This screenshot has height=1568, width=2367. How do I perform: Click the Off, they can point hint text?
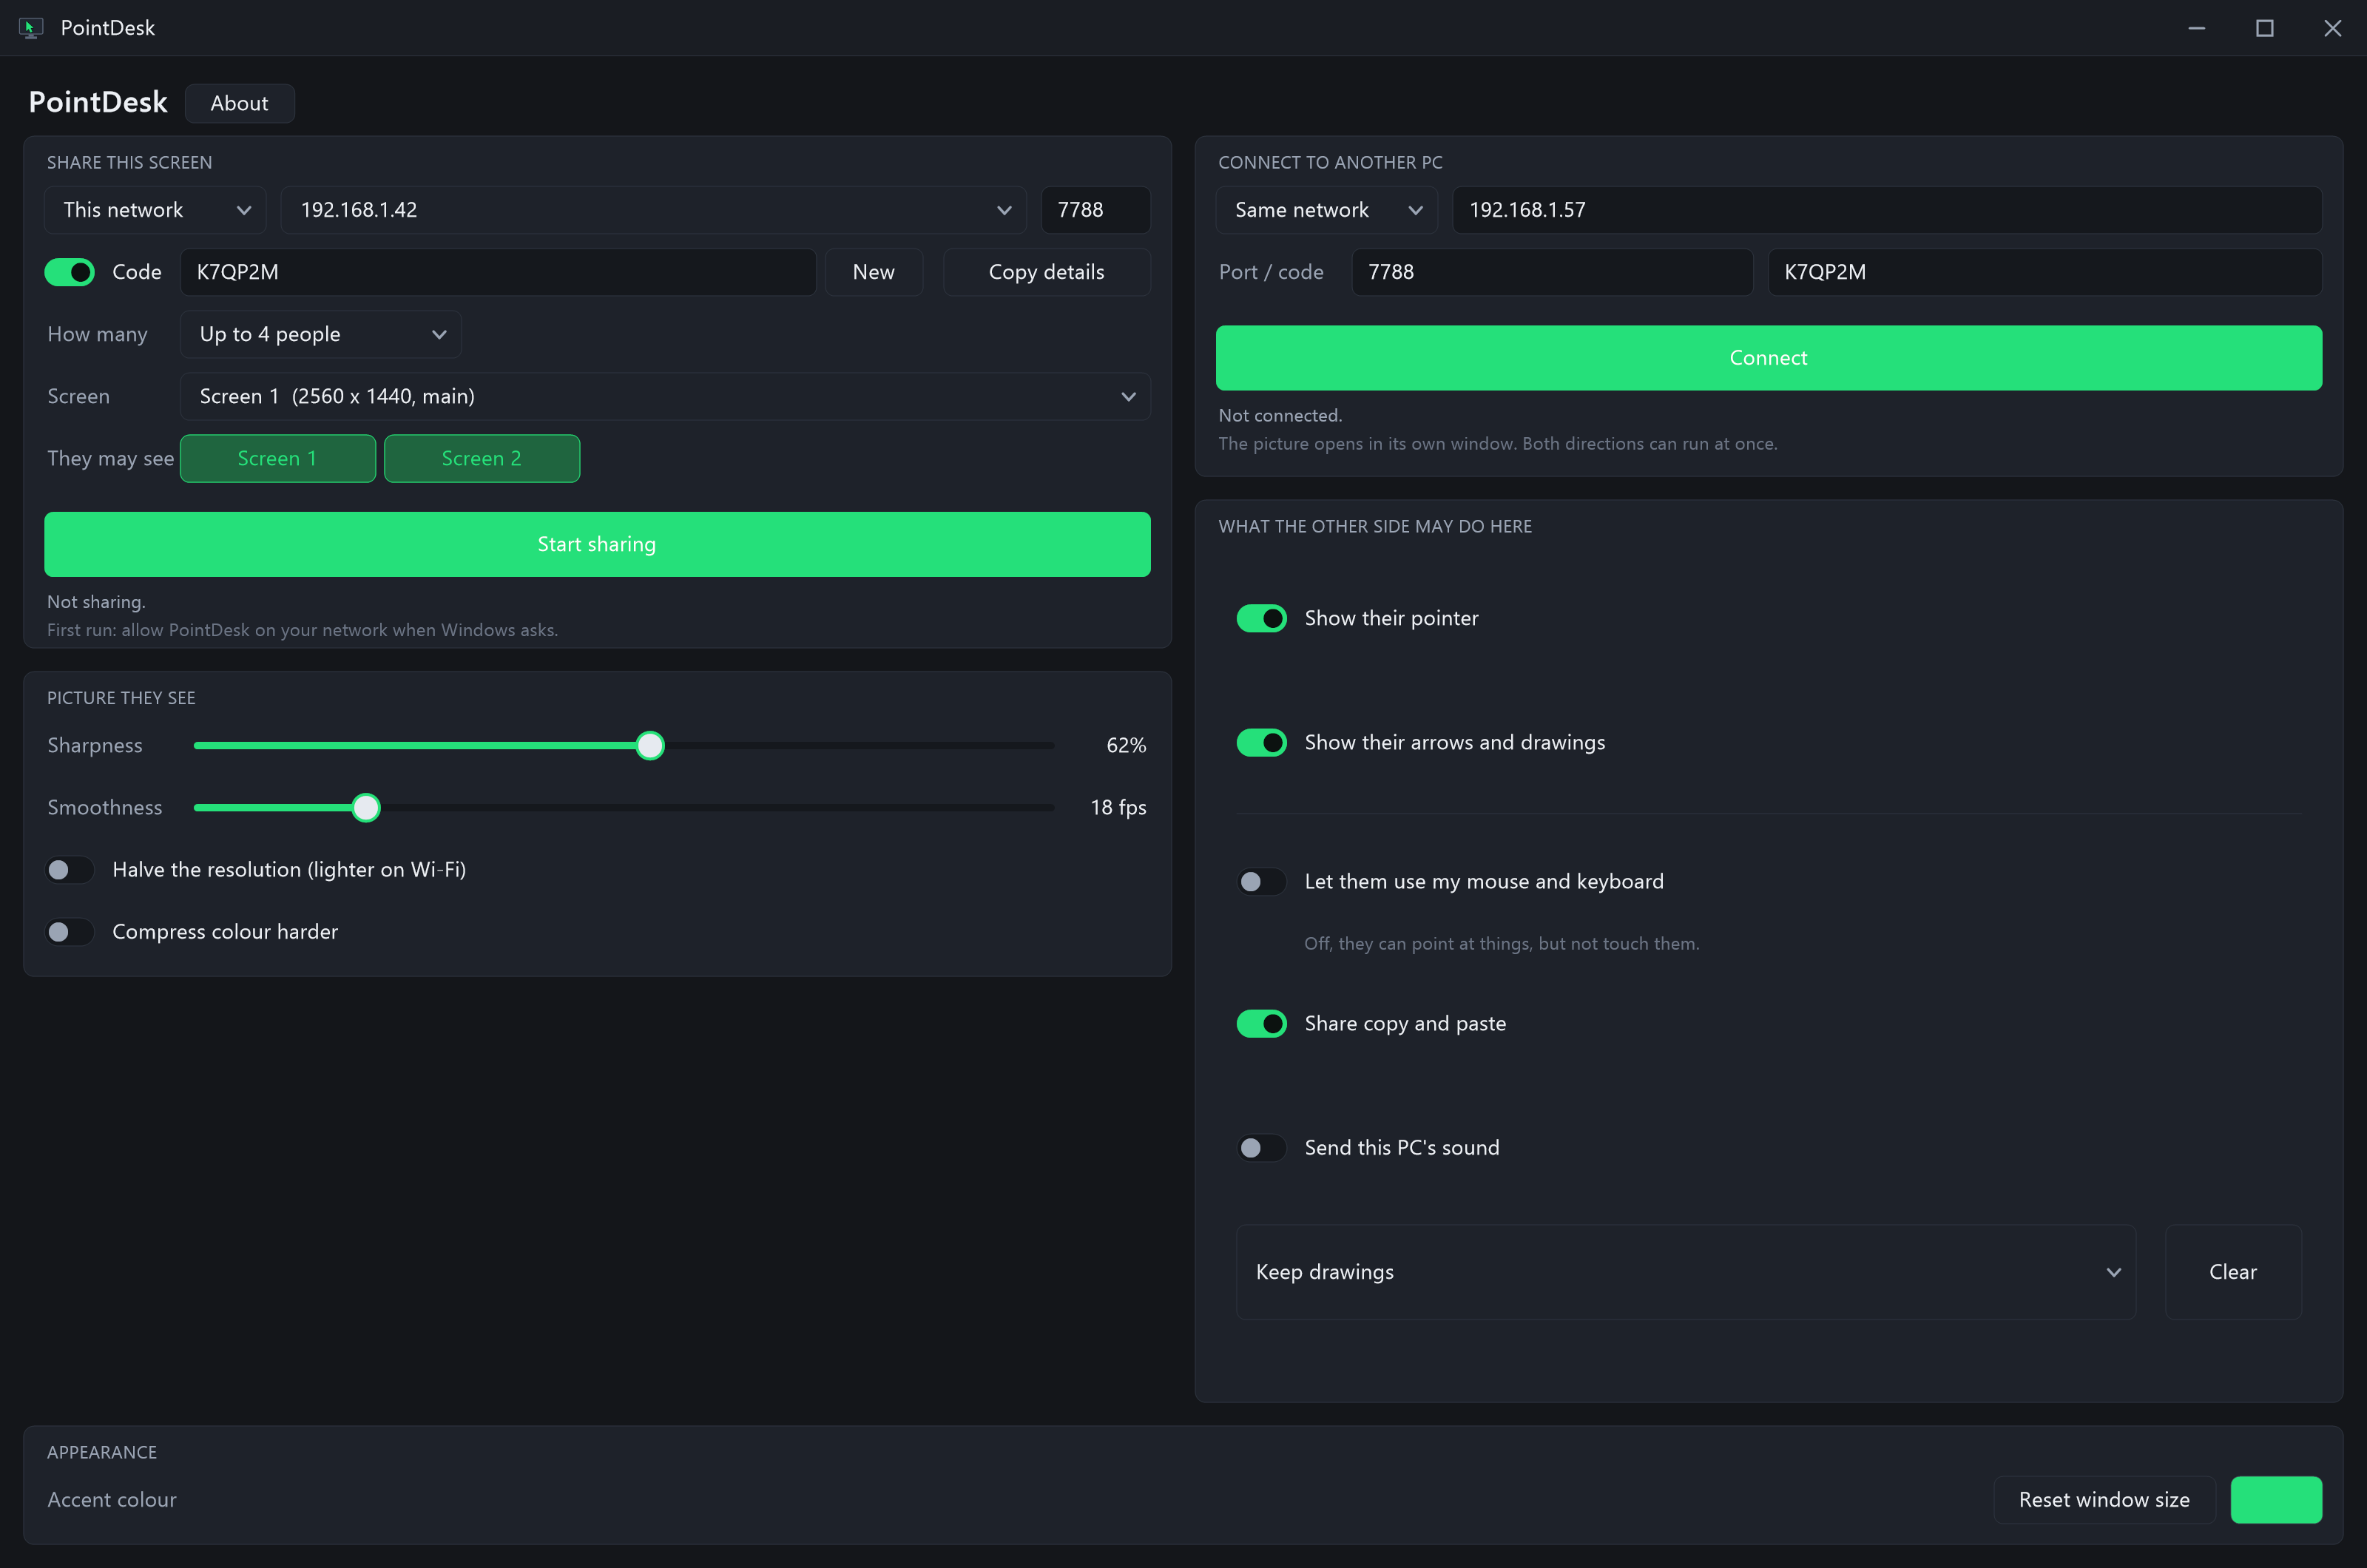pyautogui.click(x=1501, y=944)
